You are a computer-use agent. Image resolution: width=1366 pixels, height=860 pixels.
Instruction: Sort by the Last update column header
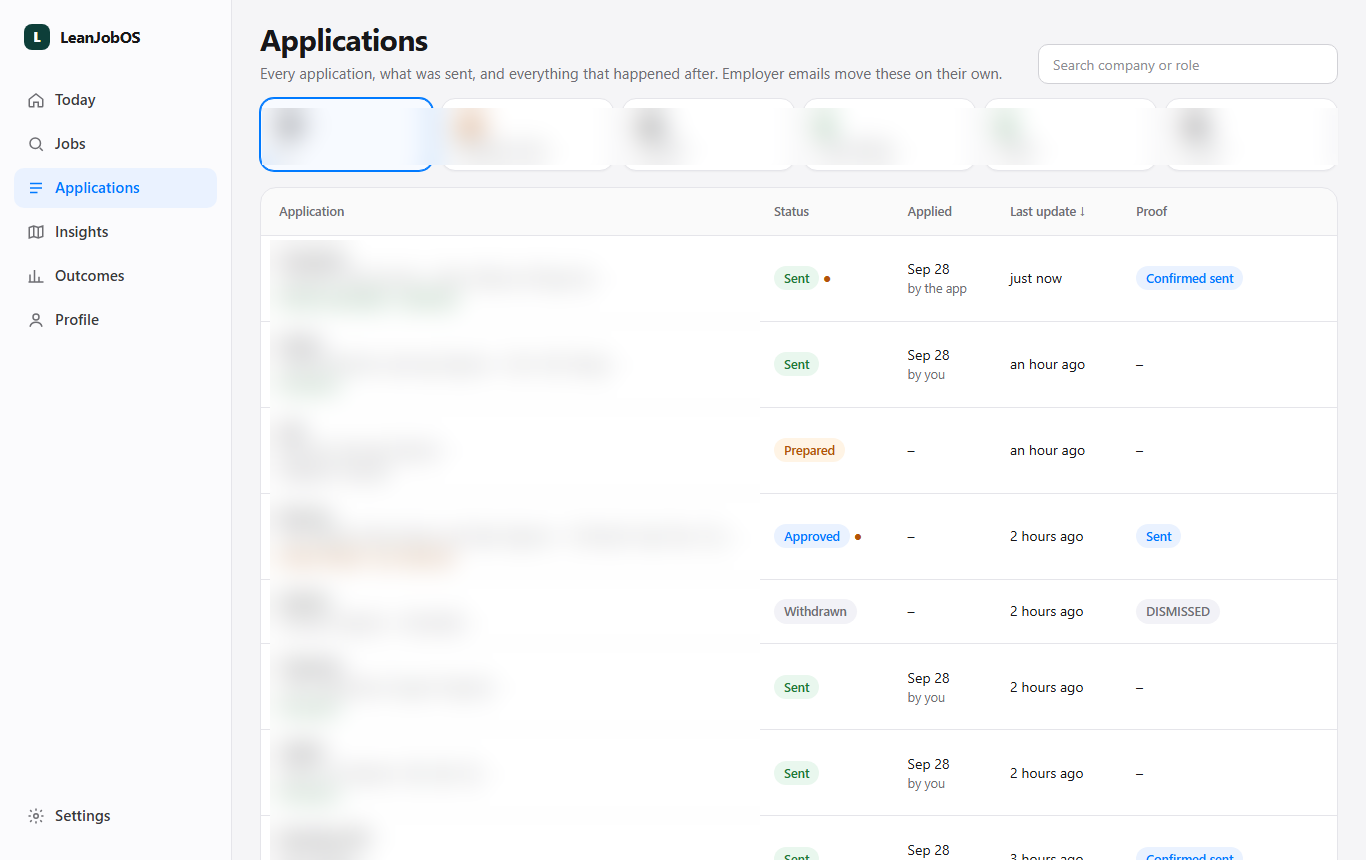click(x=1047, y=212)
